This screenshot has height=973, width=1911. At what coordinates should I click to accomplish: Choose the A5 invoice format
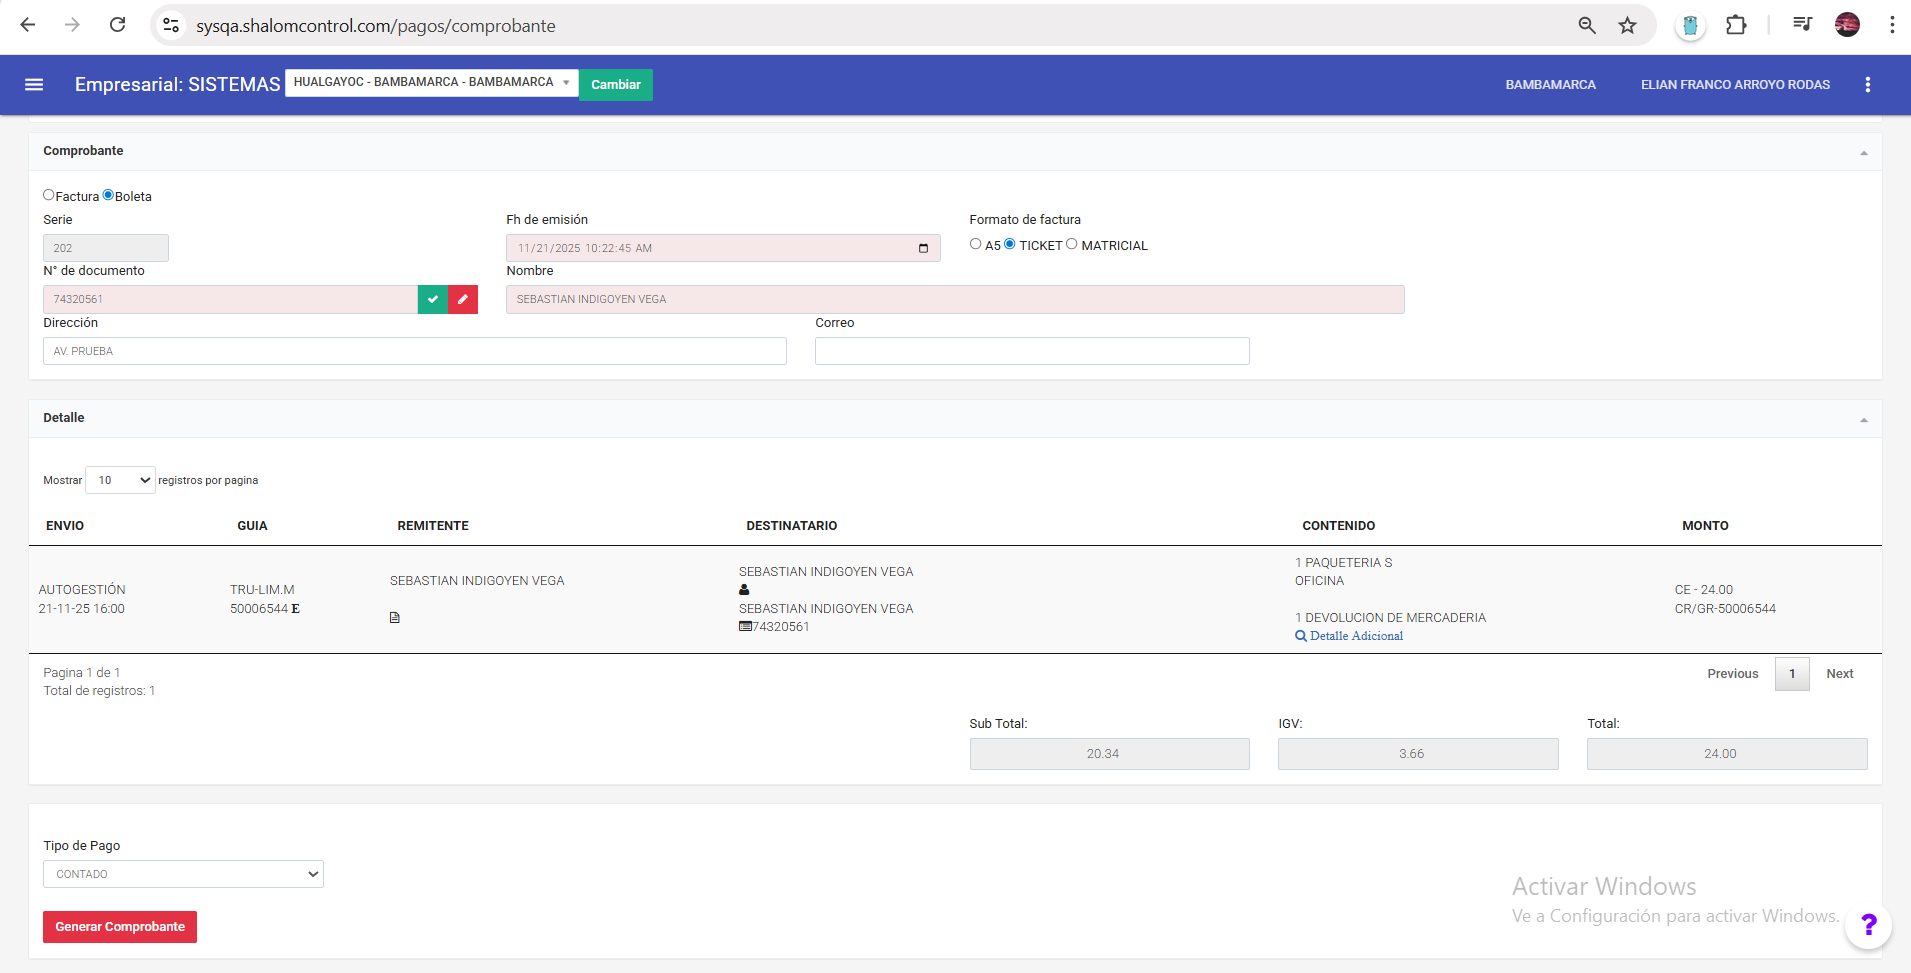(x=975, y=244)
